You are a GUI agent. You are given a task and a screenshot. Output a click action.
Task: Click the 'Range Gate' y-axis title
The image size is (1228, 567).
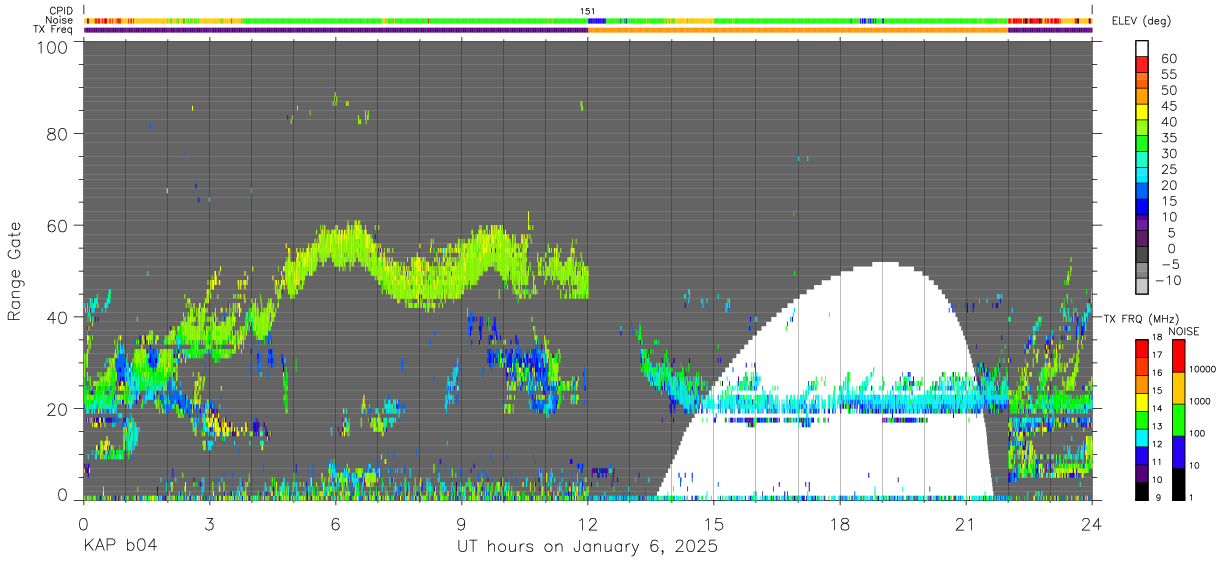coord(15,271)
